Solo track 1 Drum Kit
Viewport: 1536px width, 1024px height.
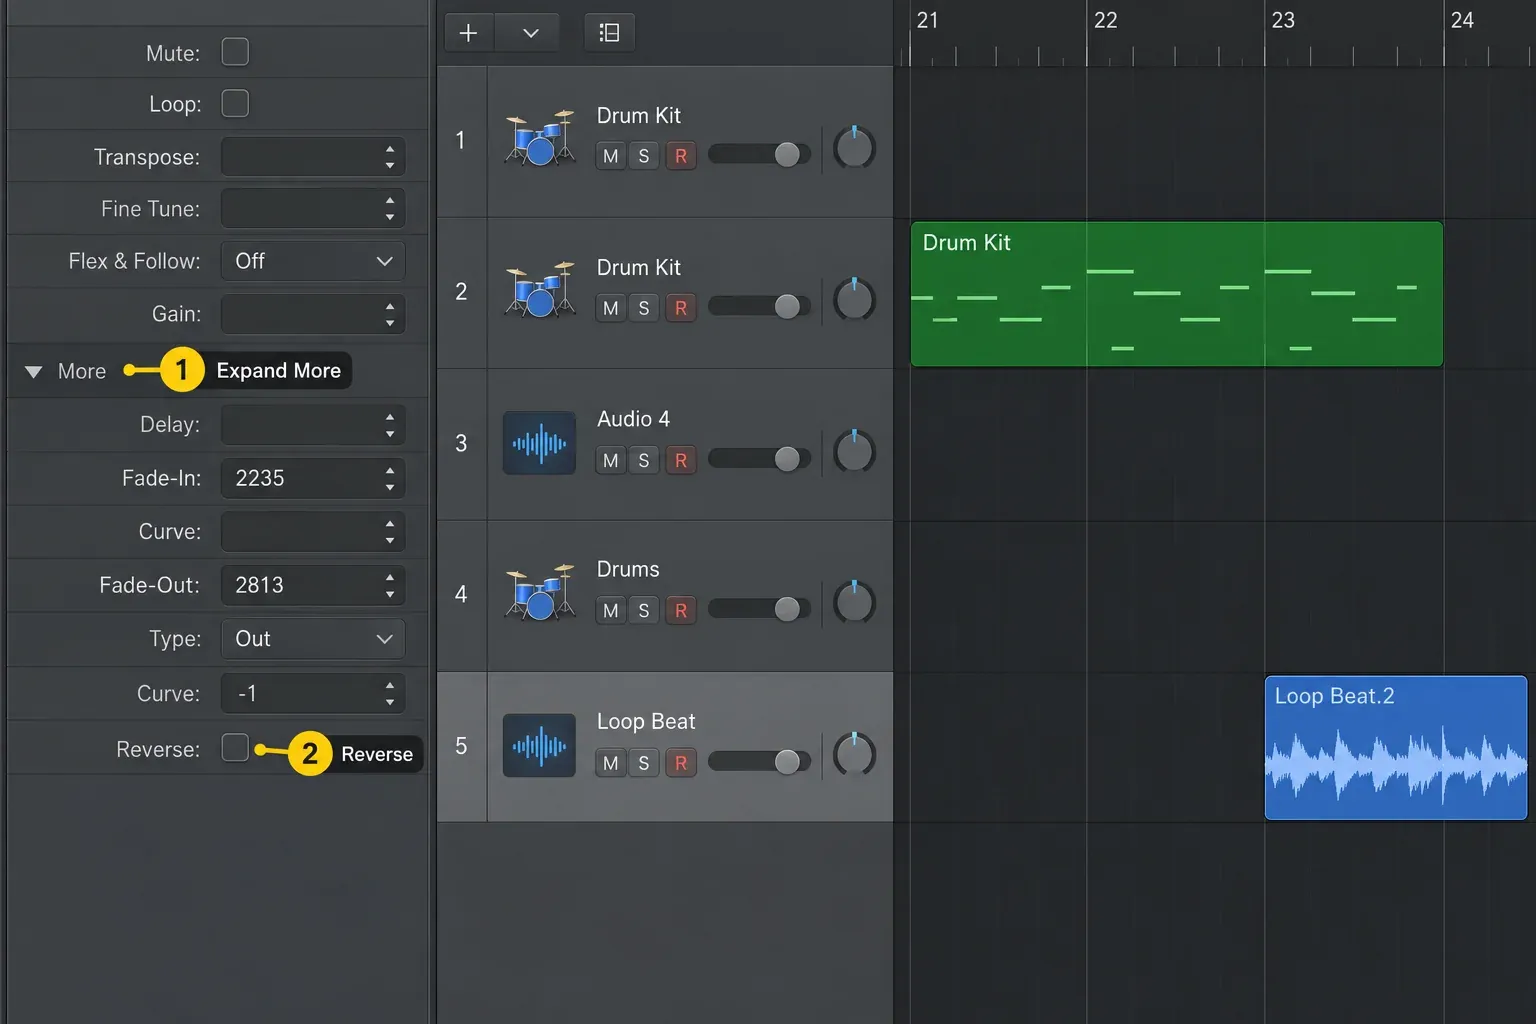[644, 156]
